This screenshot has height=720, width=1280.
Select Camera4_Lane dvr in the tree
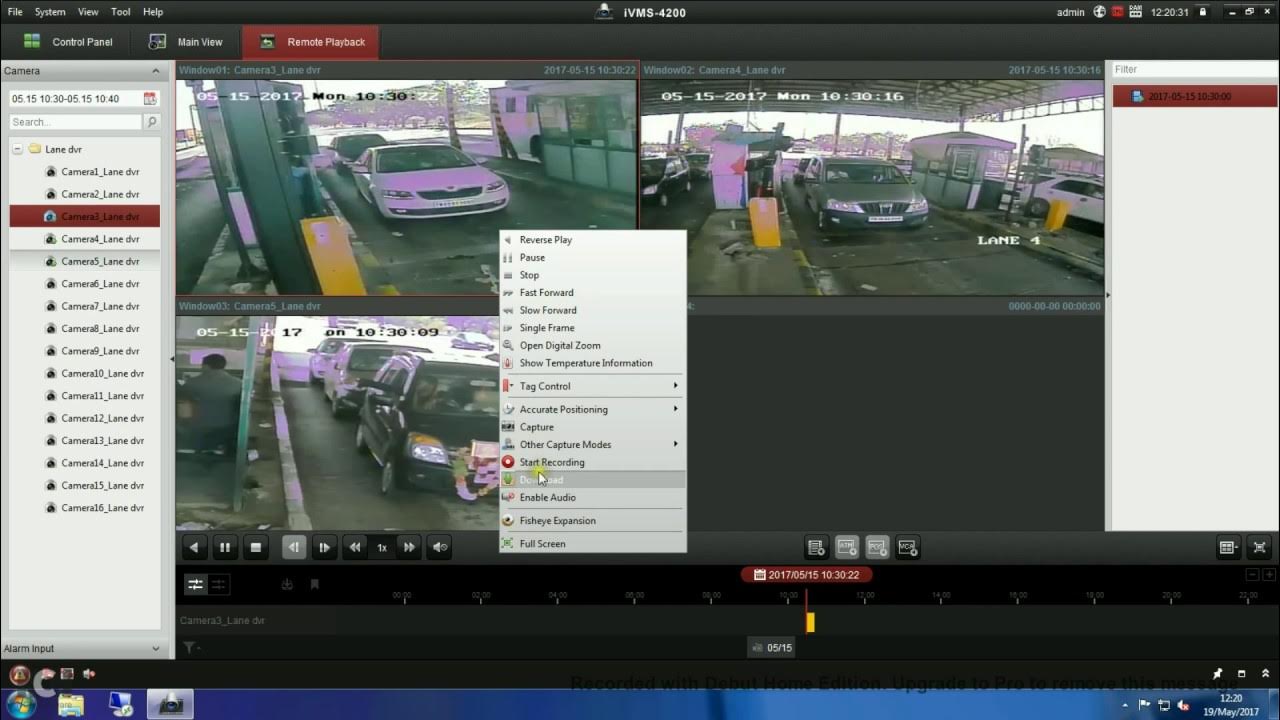pos(100,239)
